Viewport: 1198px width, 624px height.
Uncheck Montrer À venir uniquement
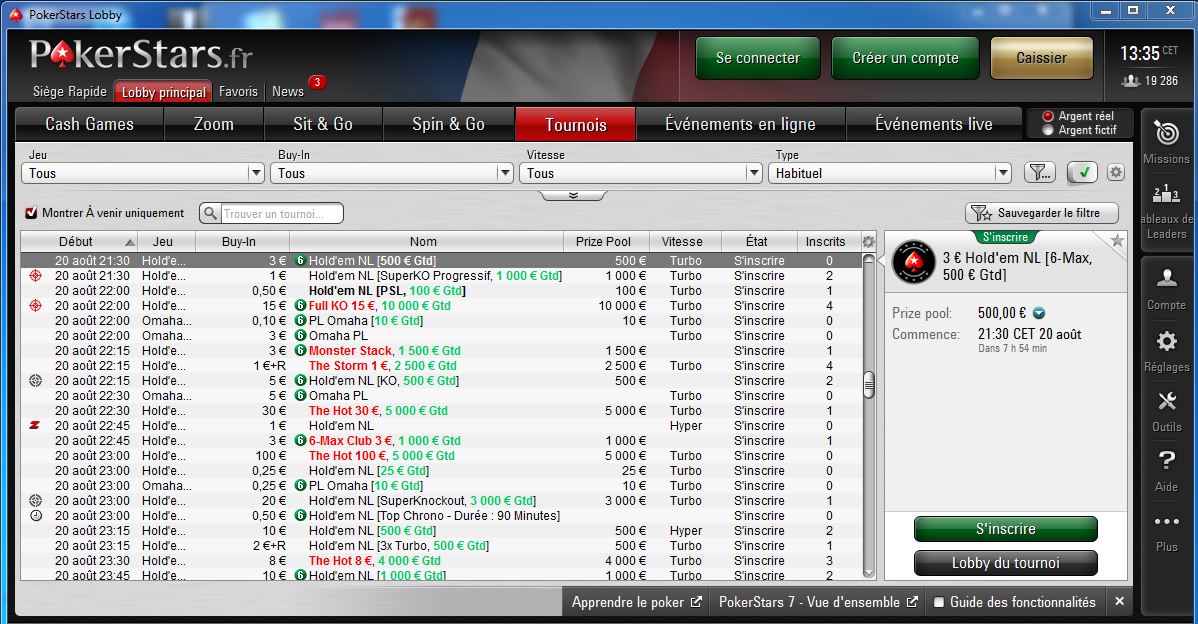31,213
